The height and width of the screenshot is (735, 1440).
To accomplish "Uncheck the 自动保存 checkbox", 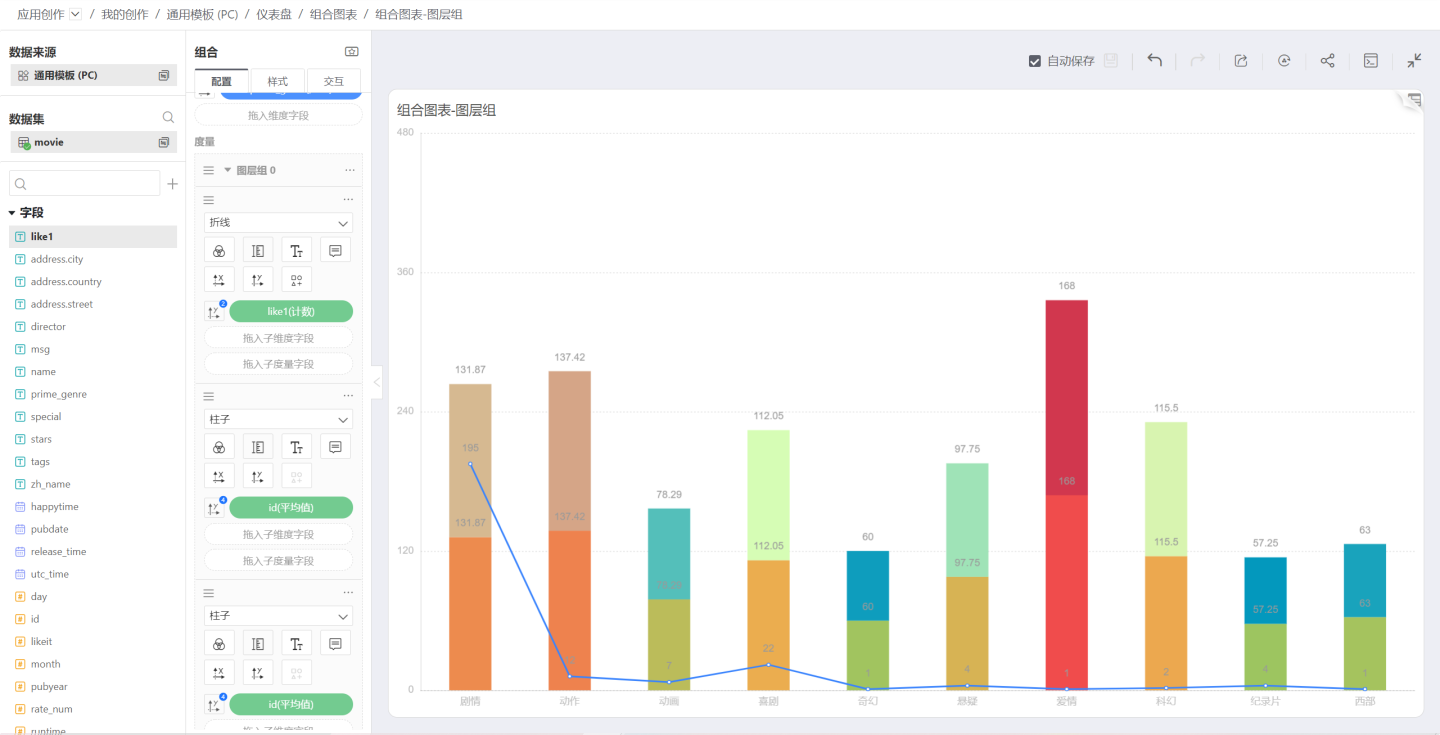I will point(1035,61).
